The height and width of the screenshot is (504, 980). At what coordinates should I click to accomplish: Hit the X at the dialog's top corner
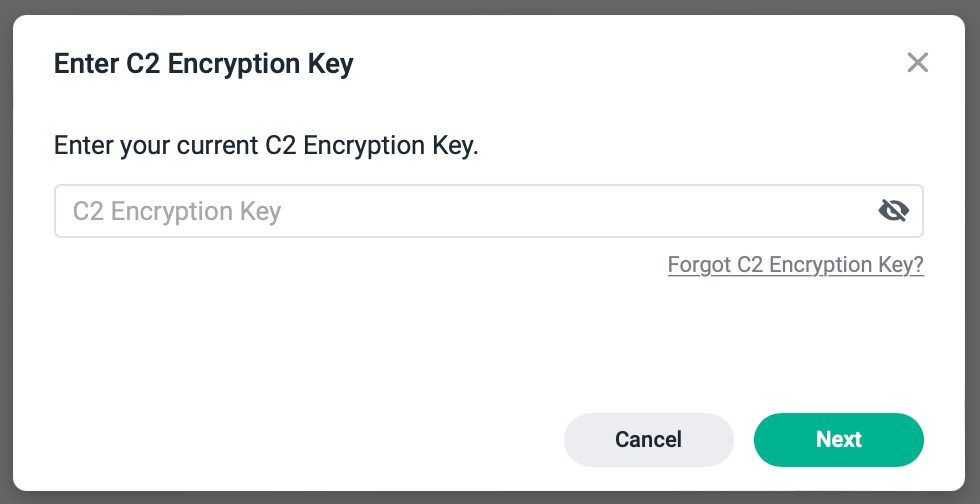[x=918, y=63]
